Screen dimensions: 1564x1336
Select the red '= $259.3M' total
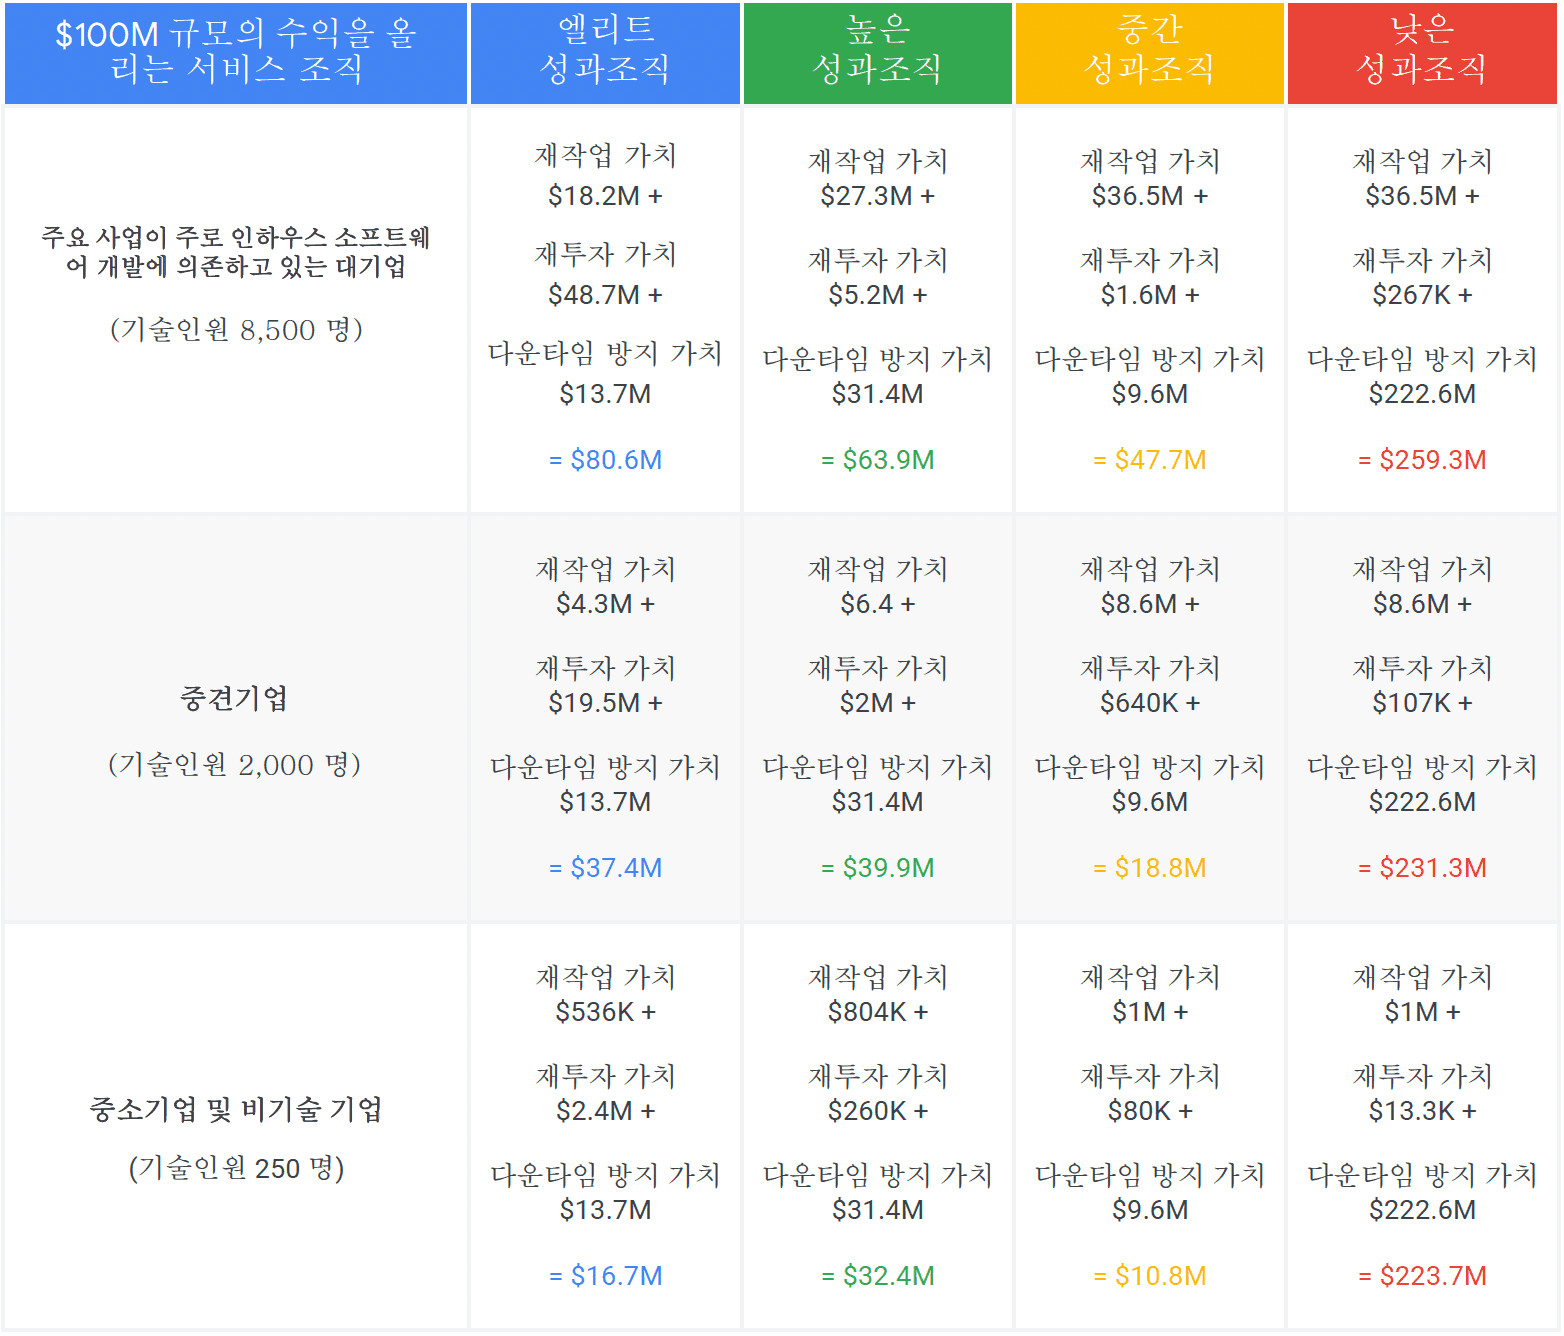1422,460
